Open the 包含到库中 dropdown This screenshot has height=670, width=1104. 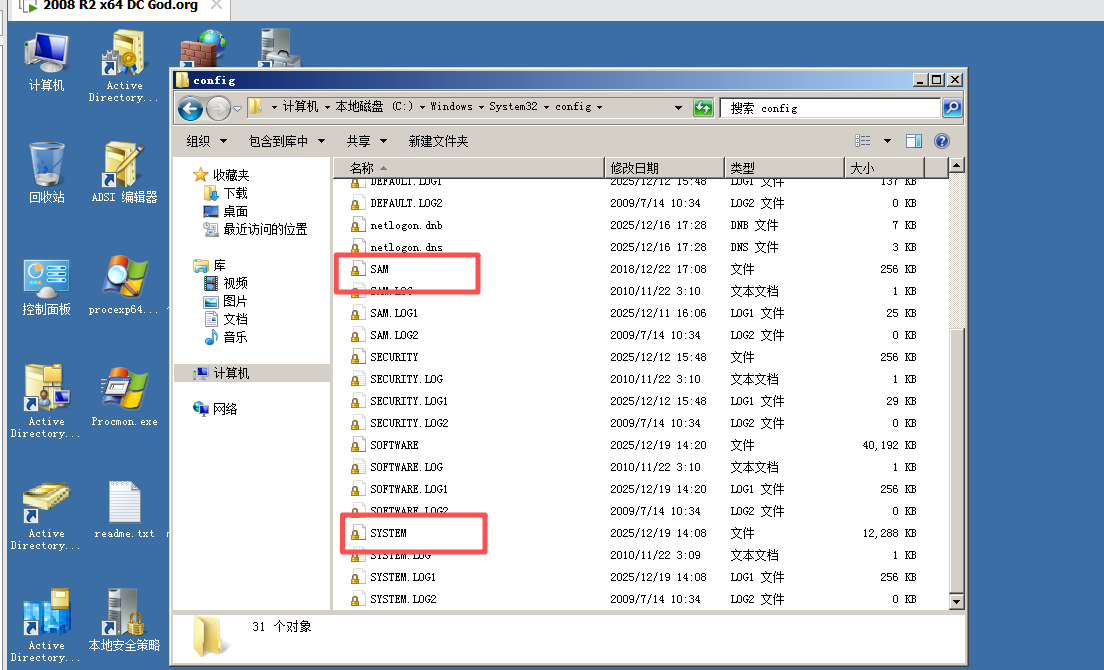(287, 141)
